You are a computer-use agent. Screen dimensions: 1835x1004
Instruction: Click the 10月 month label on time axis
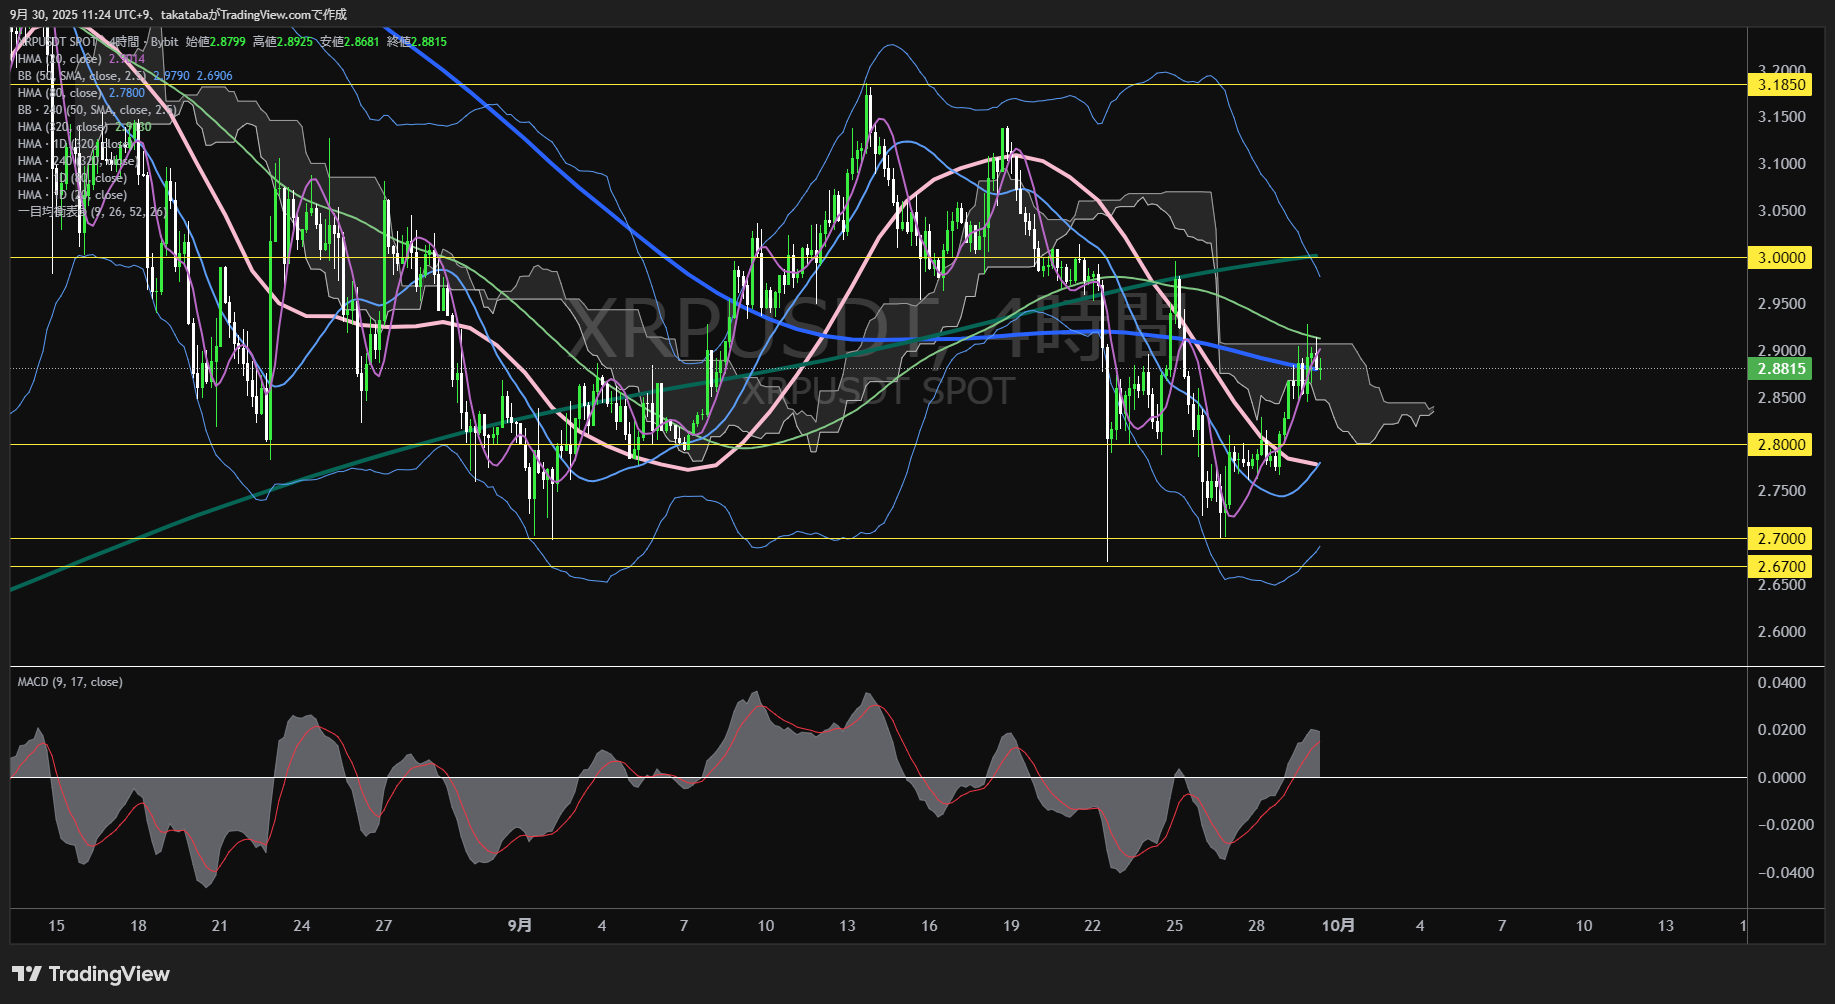(x=1338, y=926)
